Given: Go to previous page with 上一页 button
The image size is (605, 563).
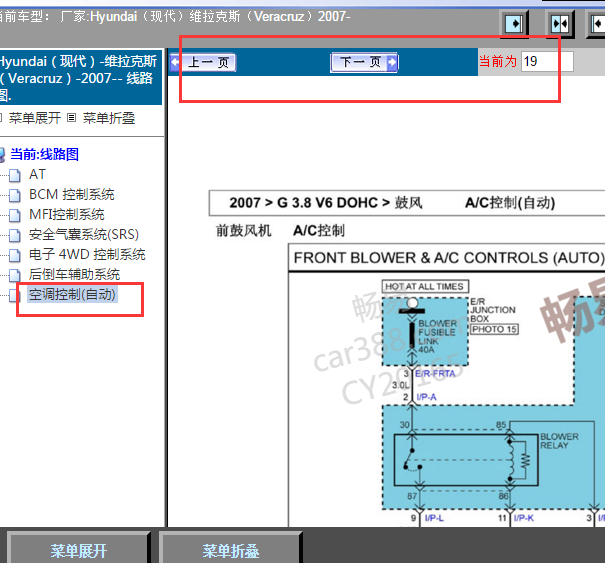Looking at the screenshot, I should click(x=203, y=62).
